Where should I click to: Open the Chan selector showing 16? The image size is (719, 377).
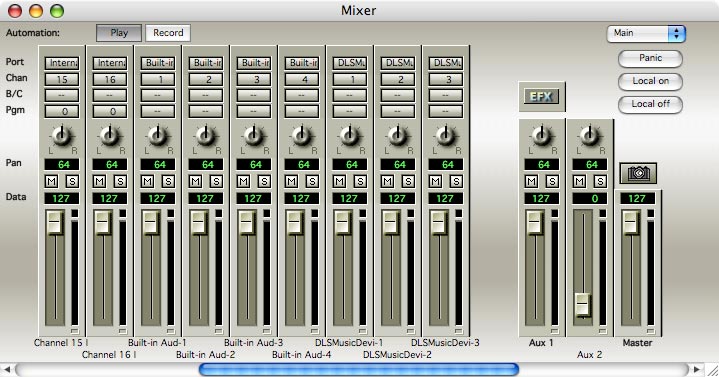tap(110, 79)
